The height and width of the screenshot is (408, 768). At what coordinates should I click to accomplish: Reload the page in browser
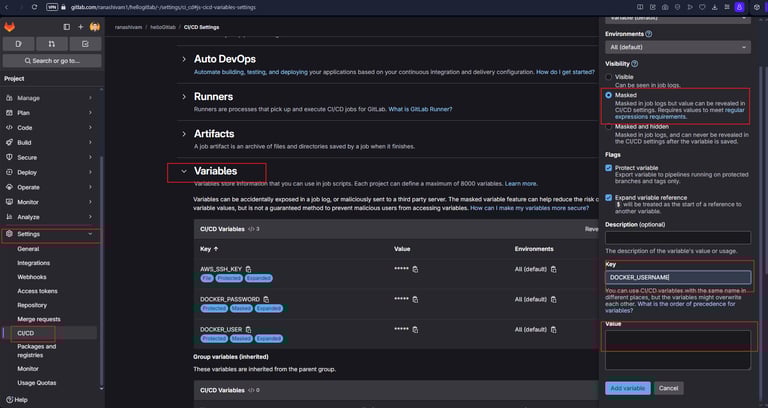point(34,7)
